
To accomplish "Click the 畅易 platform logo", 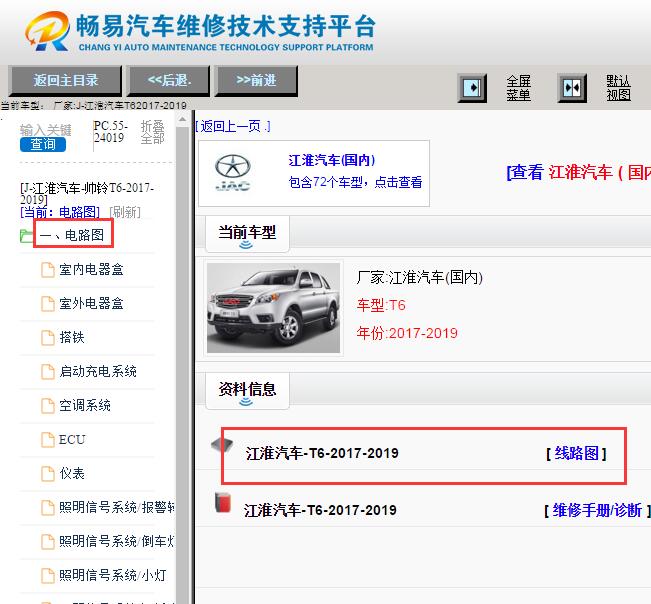I will click(200, 31).
